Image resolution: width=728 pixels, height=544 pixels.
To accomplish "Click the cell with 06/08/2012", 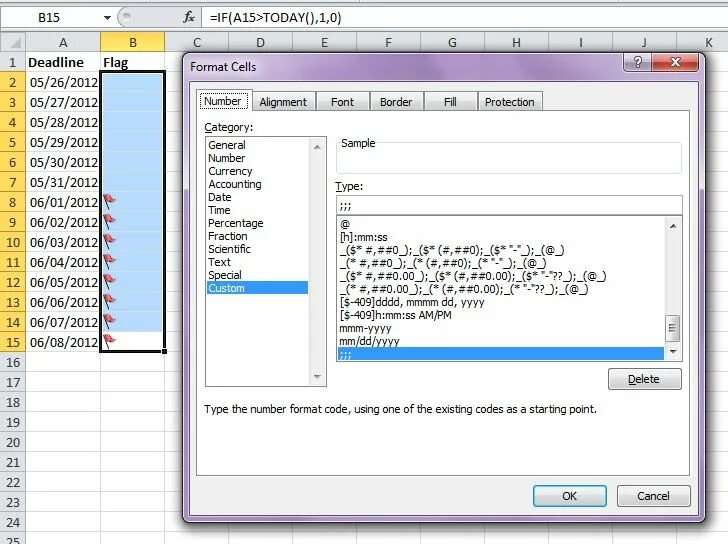I will pyautogui.click(x=63, y=342).
